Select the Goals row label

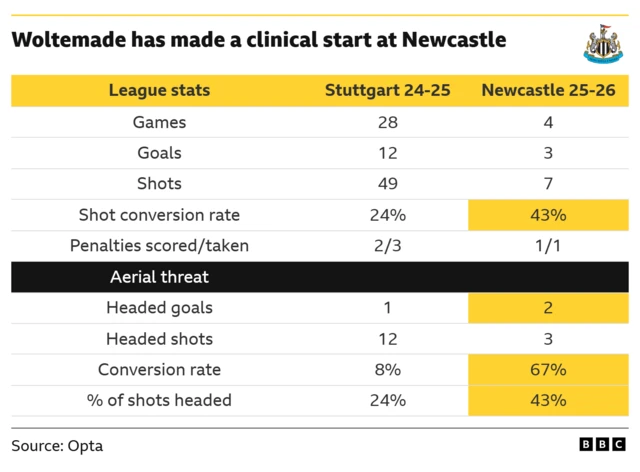point(159,153)
